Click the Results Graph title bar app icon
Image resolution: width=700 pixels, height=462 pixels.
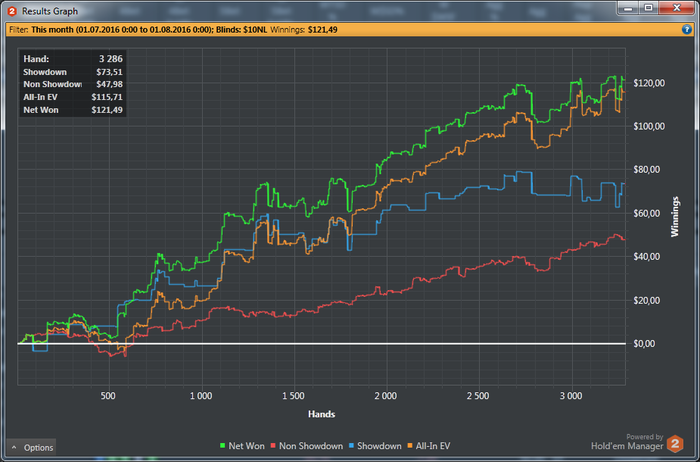(x=12, y=11)
